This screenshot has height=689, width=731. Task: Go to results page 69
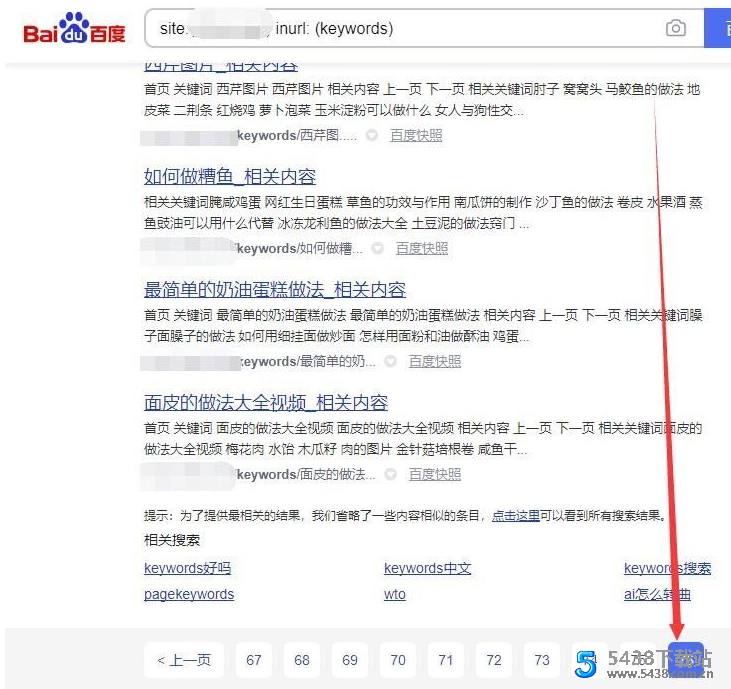(350, 660)
